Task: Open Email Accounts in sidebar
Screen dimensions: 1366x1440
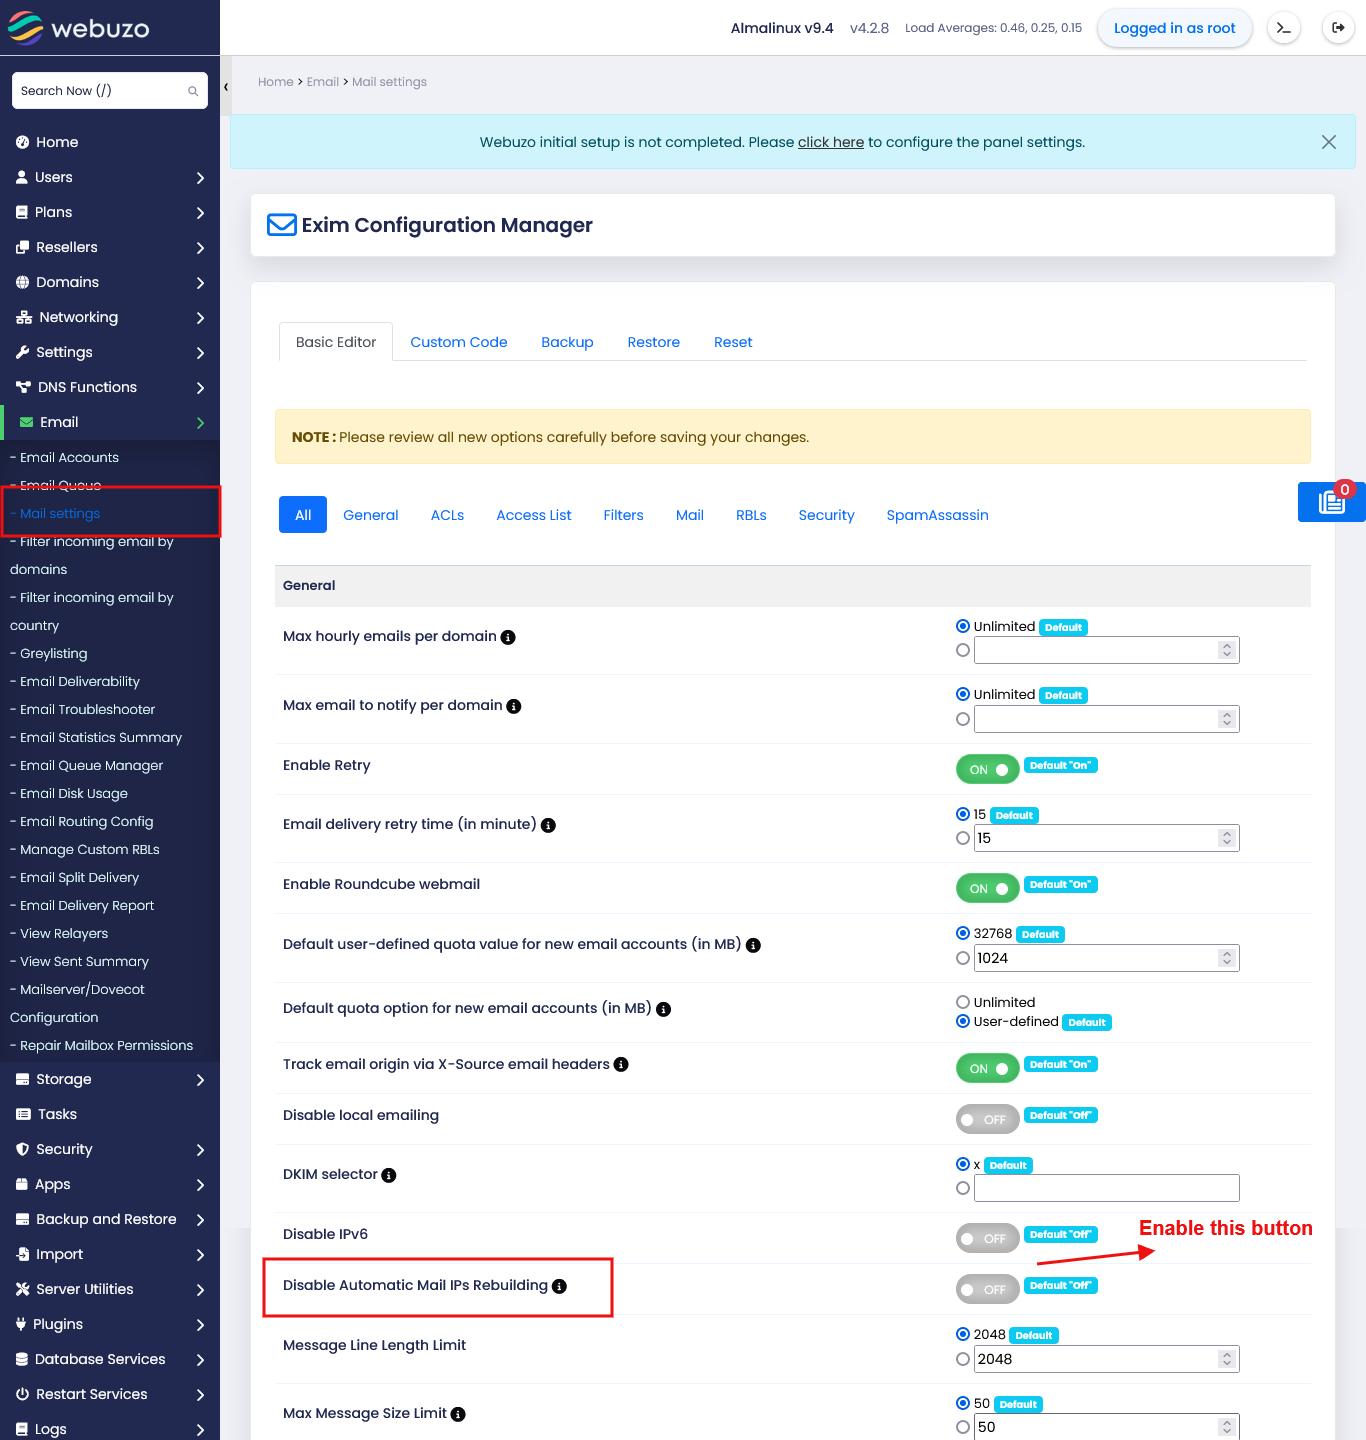Action: 69,457
